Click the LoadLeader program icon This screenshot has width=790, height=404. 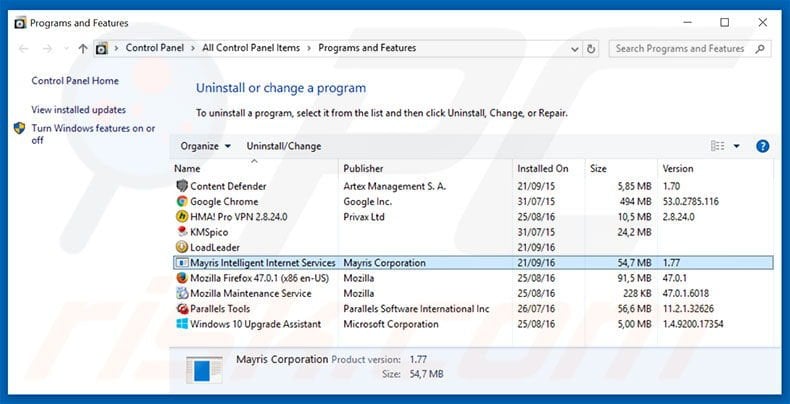pyautogui.click(x=182, y=247)
